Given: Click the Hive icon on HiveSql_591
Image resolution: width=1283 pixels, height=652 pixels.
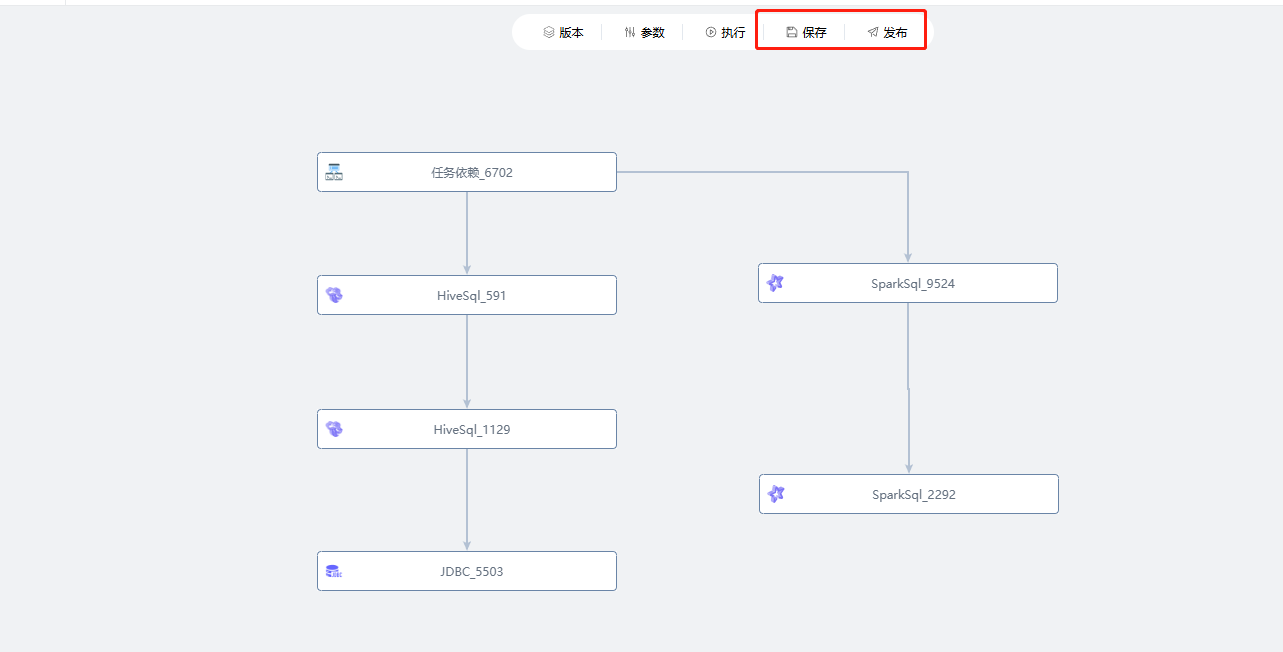Looking at the screenshot, I should 334,295.
